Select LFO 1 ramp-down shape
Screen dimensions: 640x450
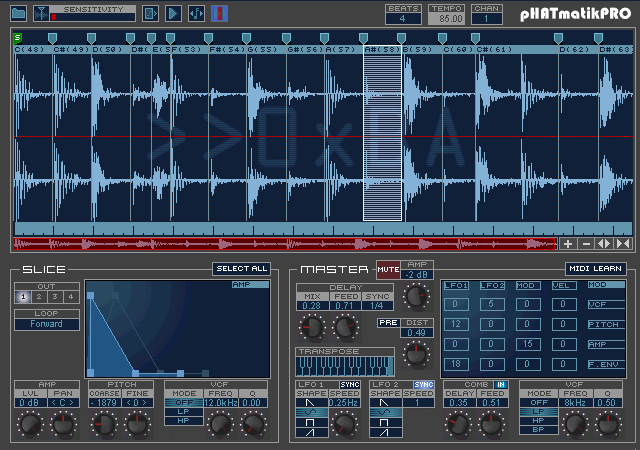pos(311,403)
